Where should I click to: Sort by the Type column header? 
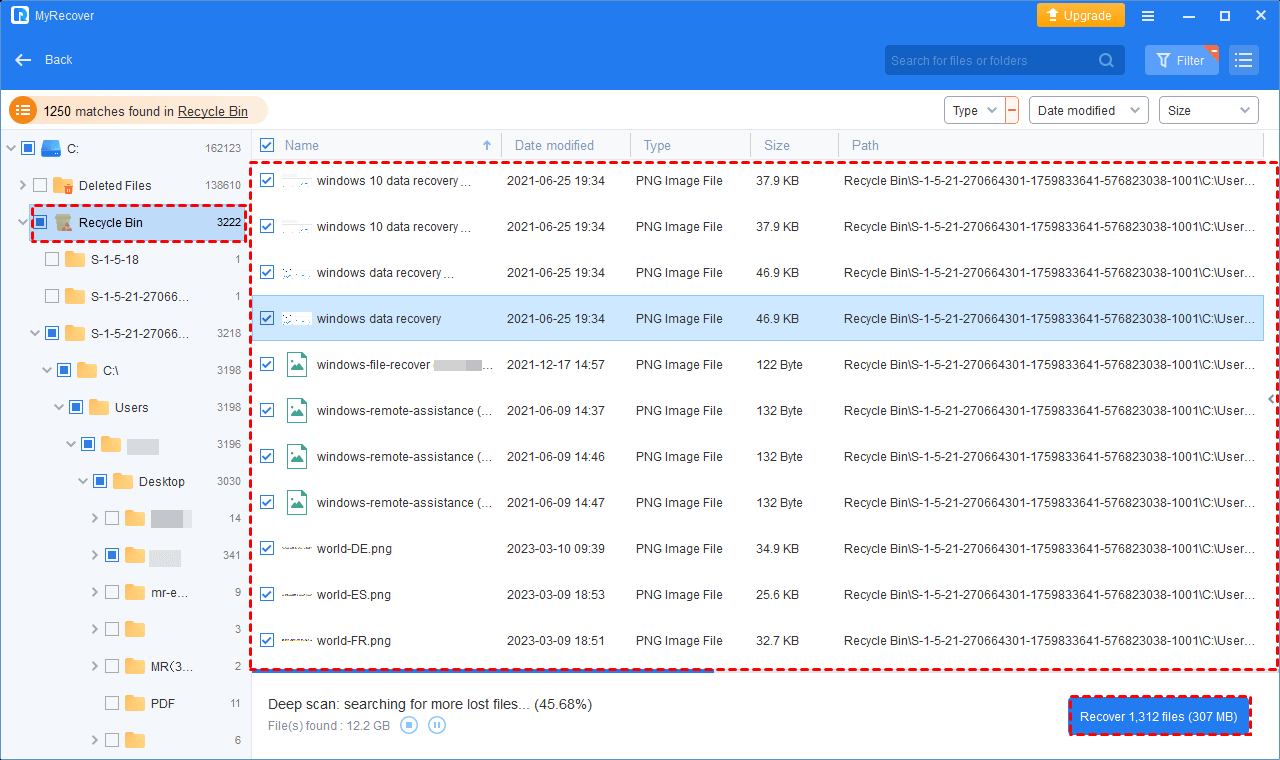tap(657, 145)
